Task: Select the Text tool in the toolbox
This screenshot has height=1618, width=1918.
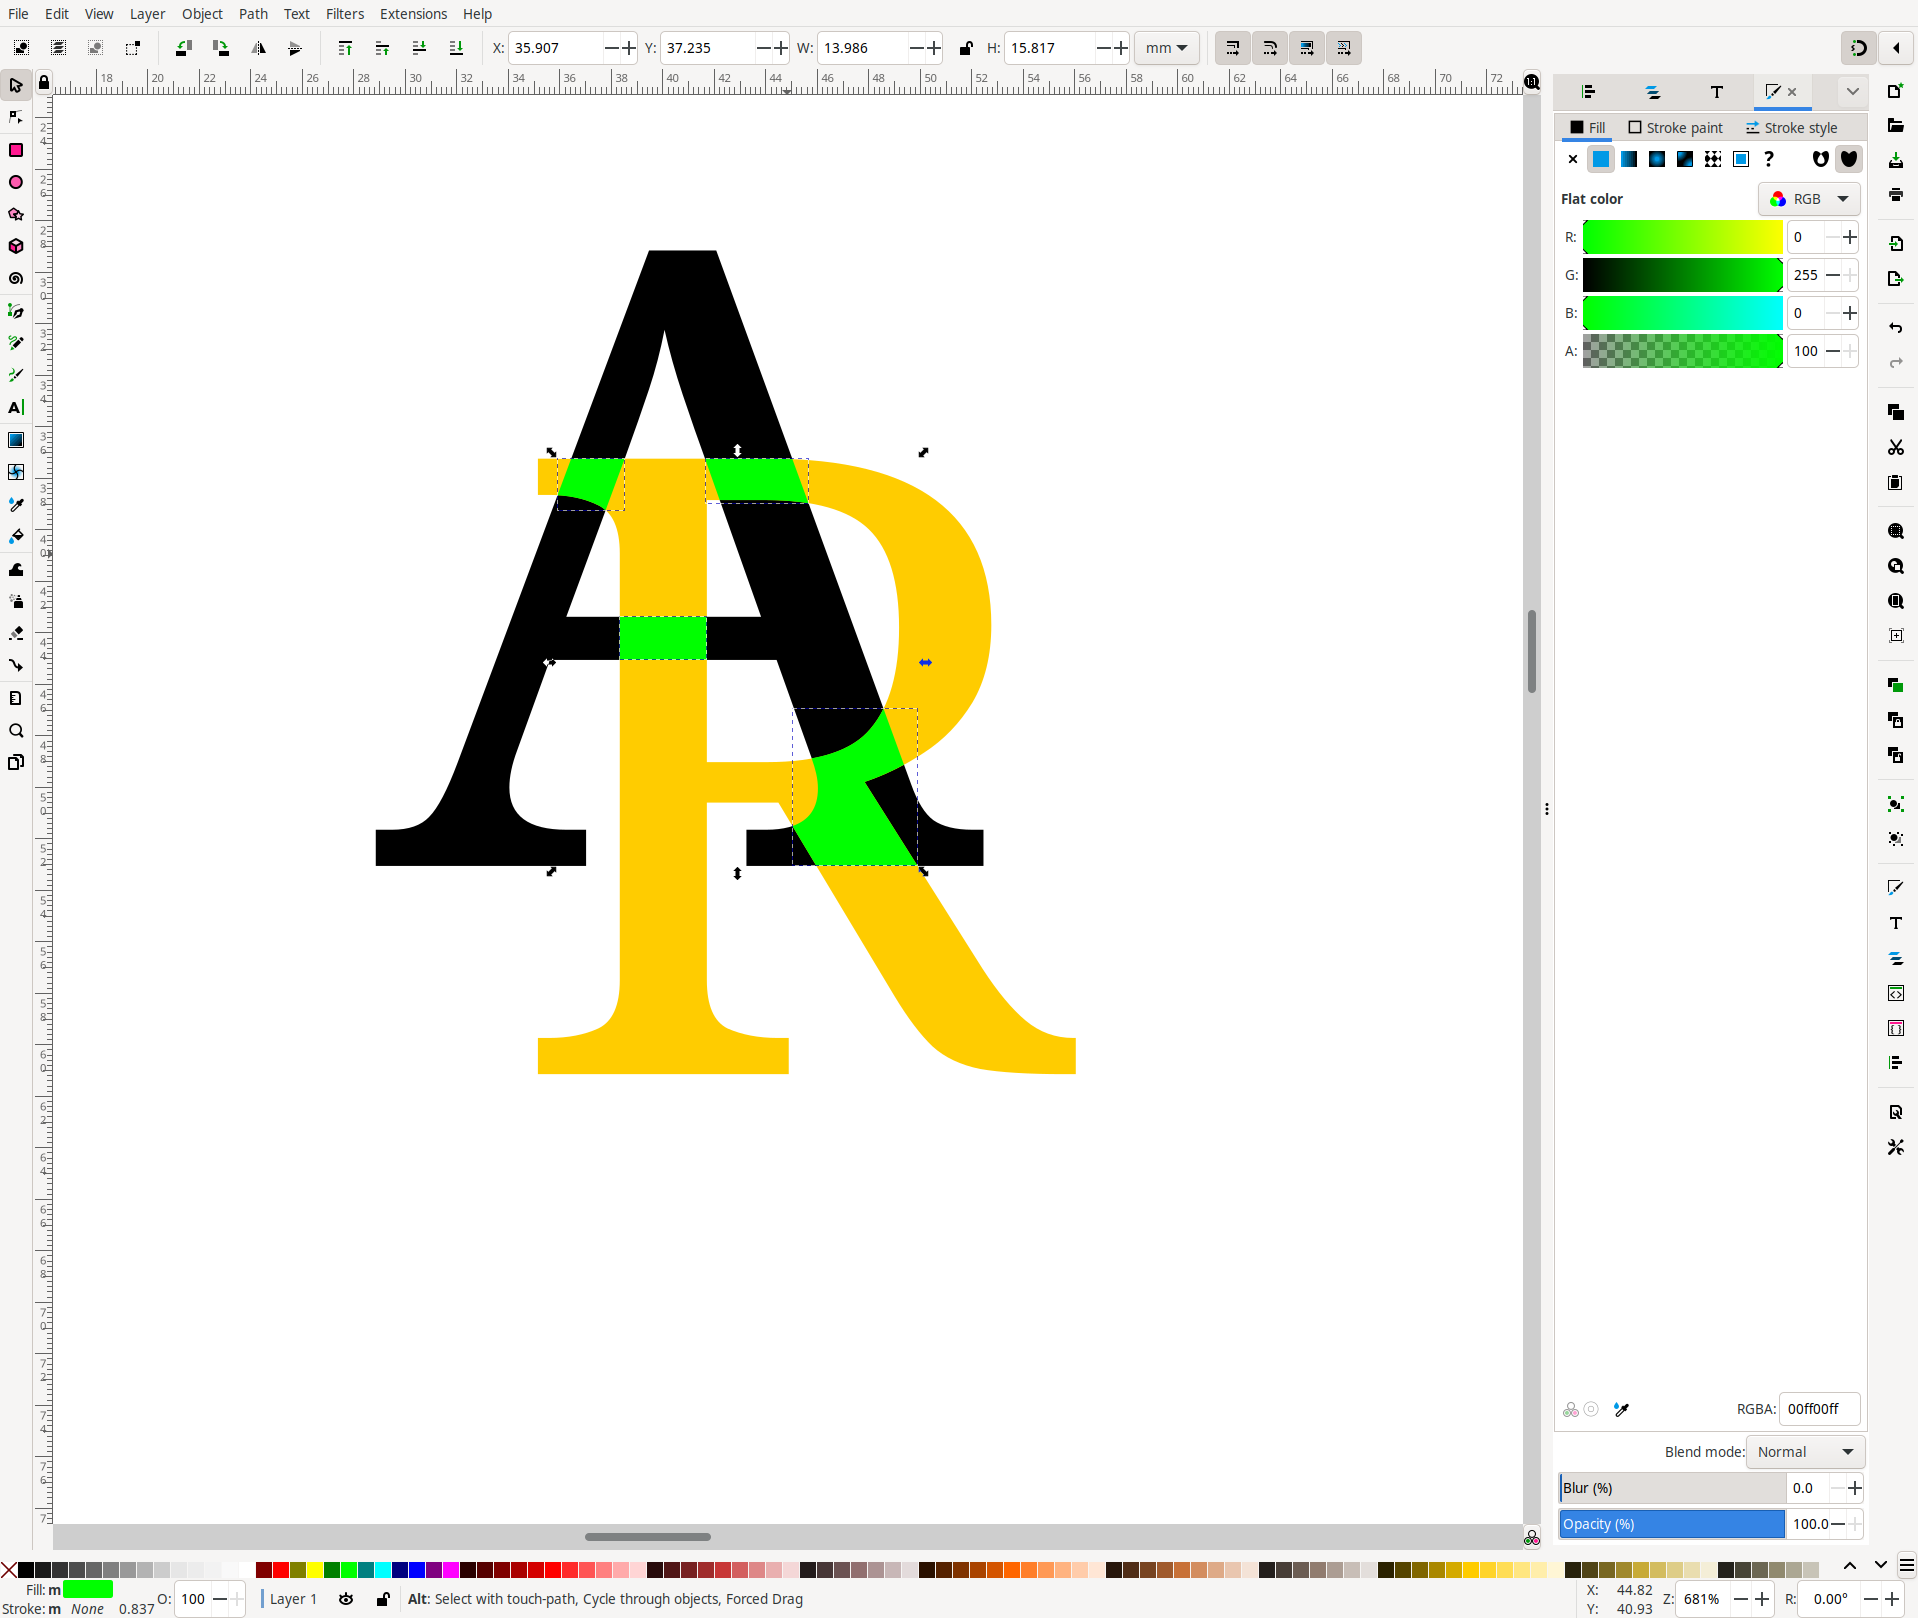Action: pos(16,407)
